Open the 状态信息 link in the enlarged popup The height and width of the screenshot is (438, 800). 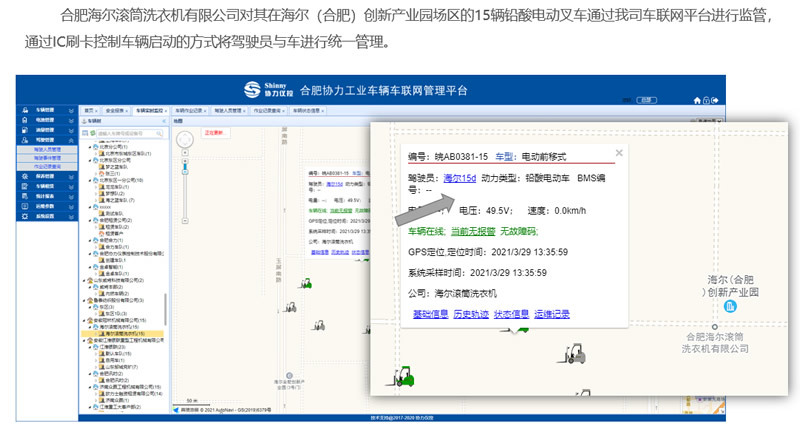tap(511, 314)
